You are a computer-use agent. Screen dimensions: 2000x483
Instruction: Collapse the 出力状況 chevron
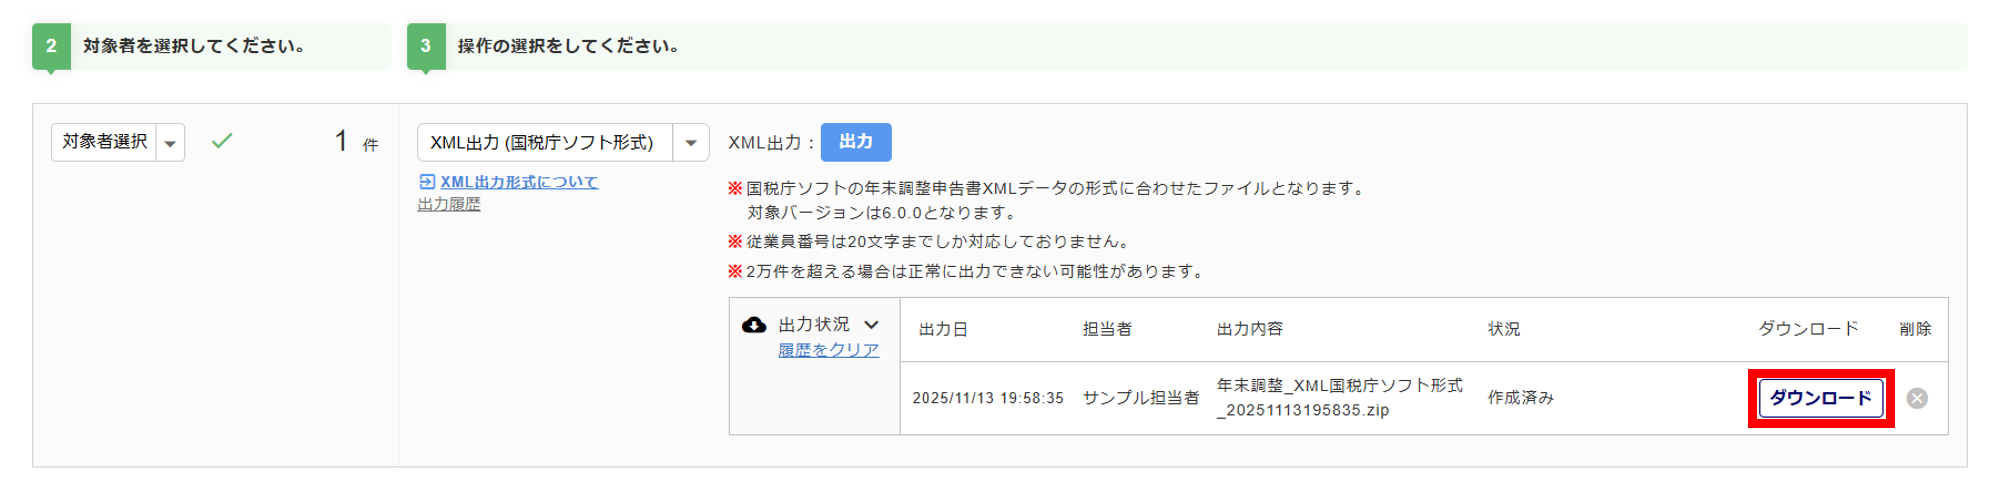pyautogui.click(x=872, y=325)
